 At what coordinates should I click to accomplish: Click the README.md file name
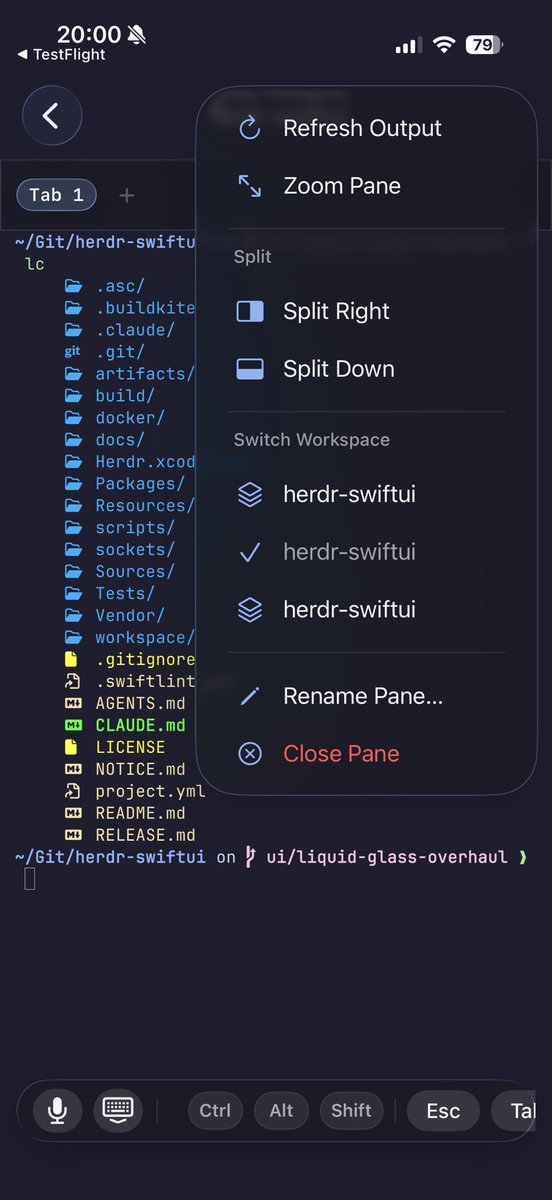click(x=140, y=814)
